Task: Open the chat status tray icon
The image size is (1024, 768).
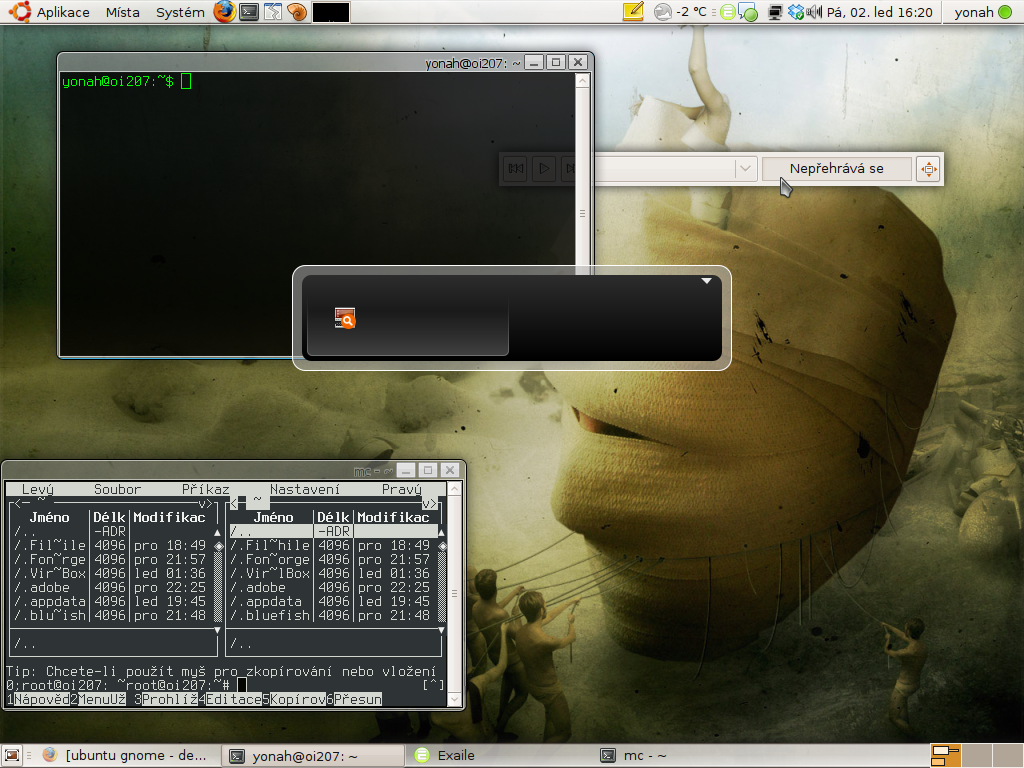Action: (748, 12)
